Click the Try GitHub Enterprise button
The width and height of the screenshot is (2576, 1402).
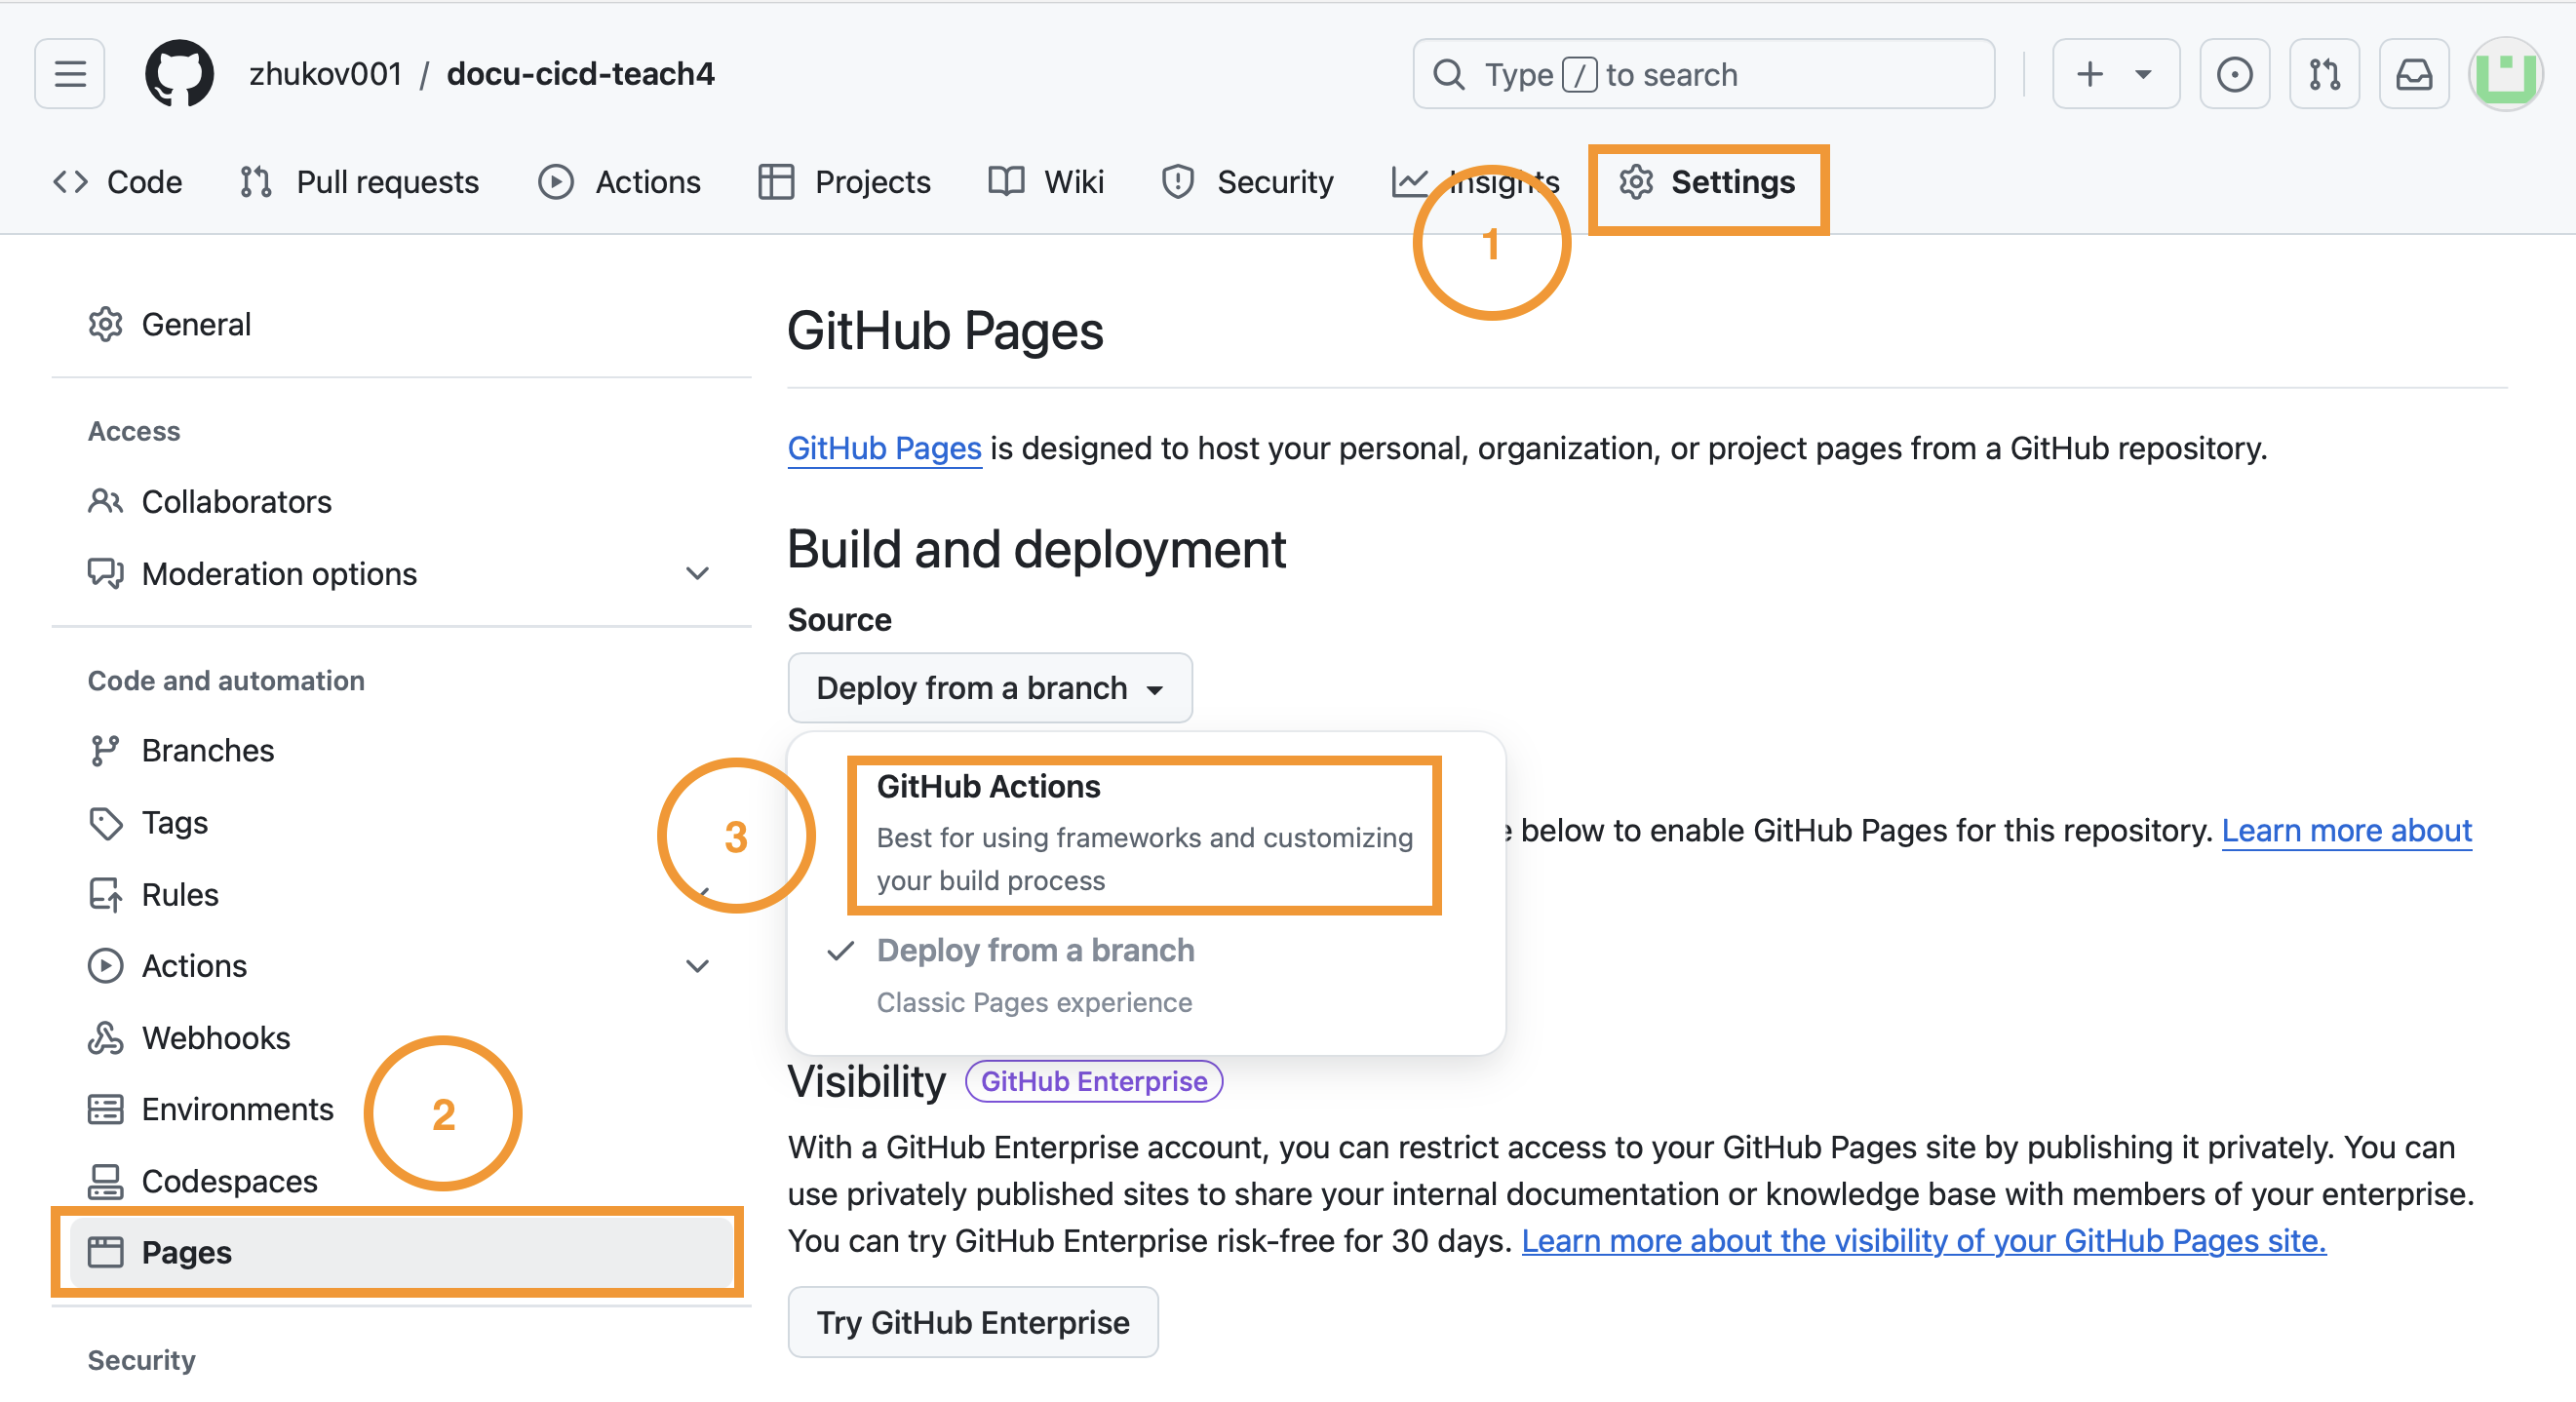pos(972,1321)
